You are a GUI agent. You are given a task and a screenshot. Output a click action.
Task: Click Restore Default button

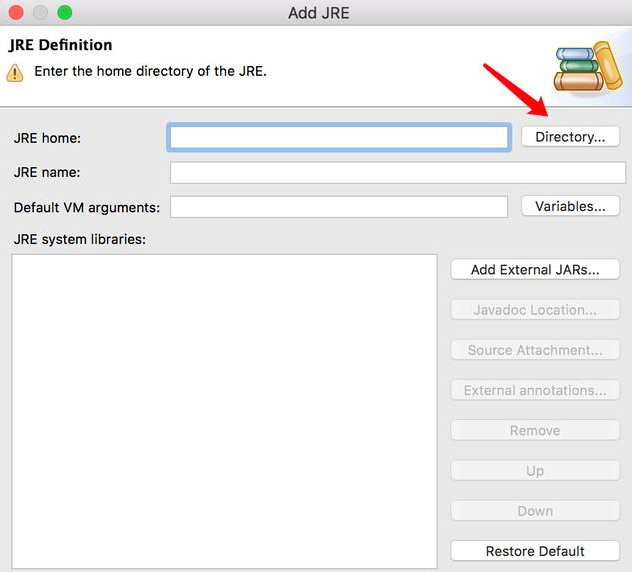point(535,551)
